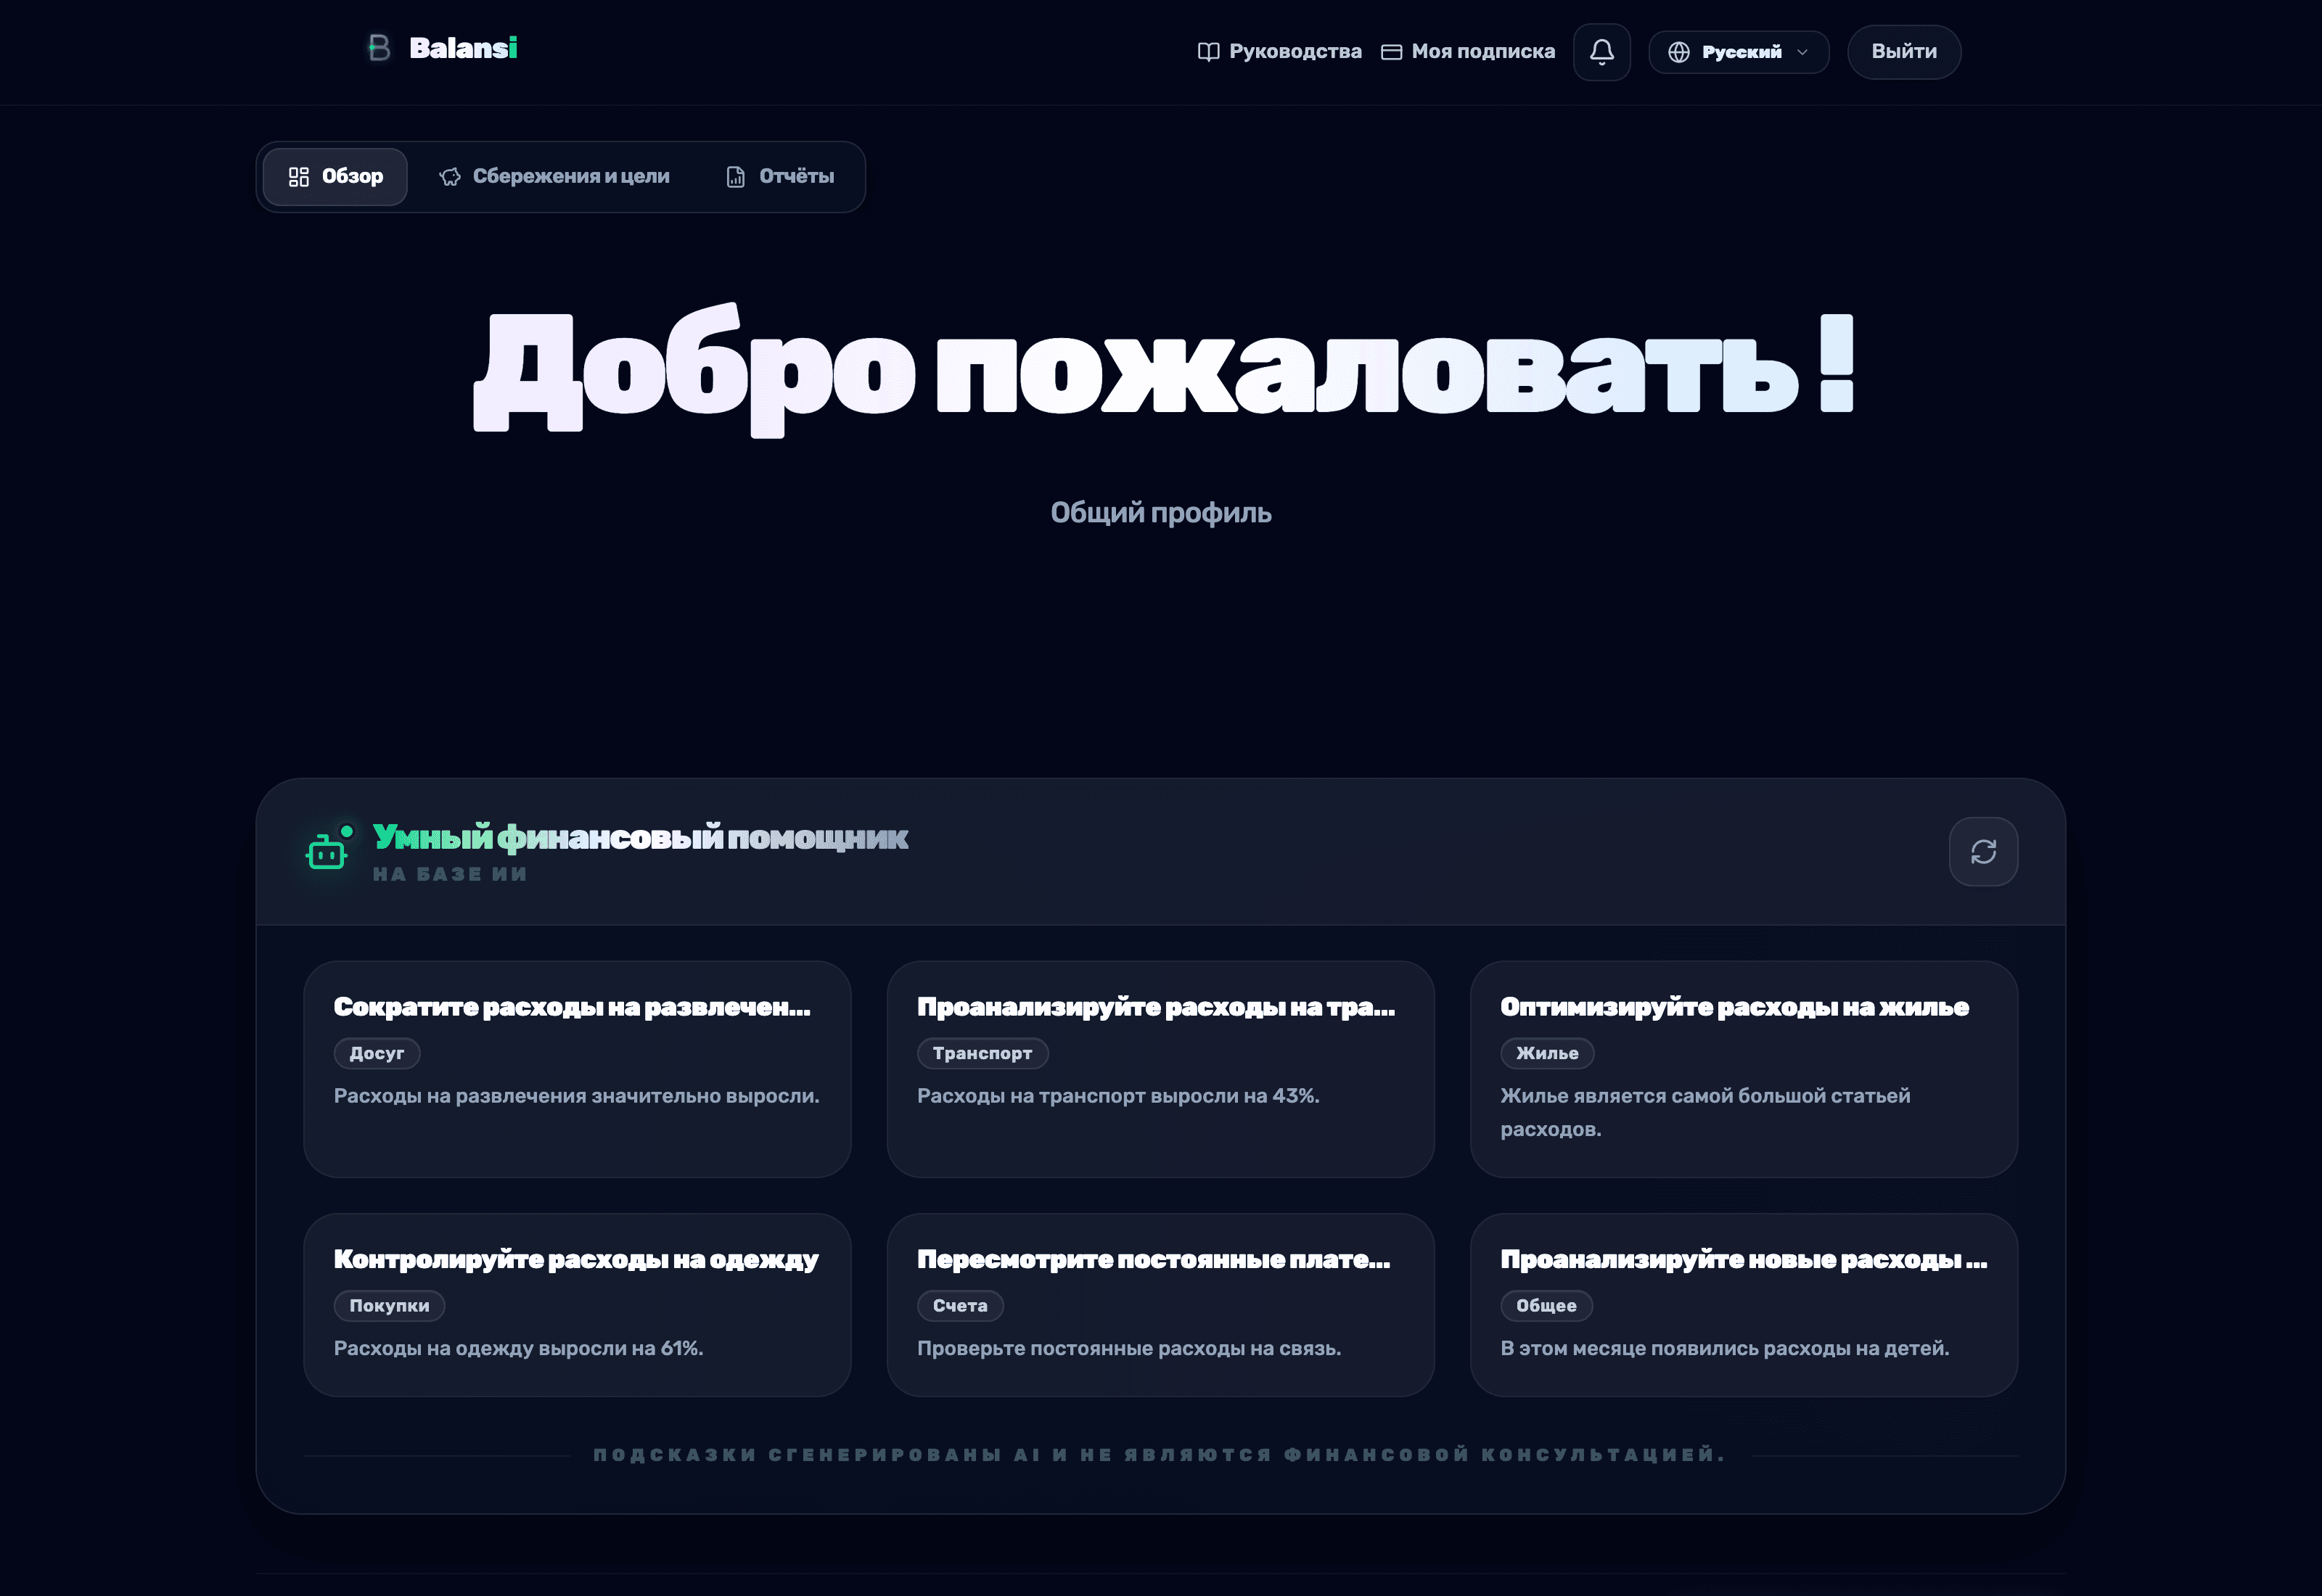
Task: Click text Расходы на одежду выросли на 61%
Action: (518, 1348)
